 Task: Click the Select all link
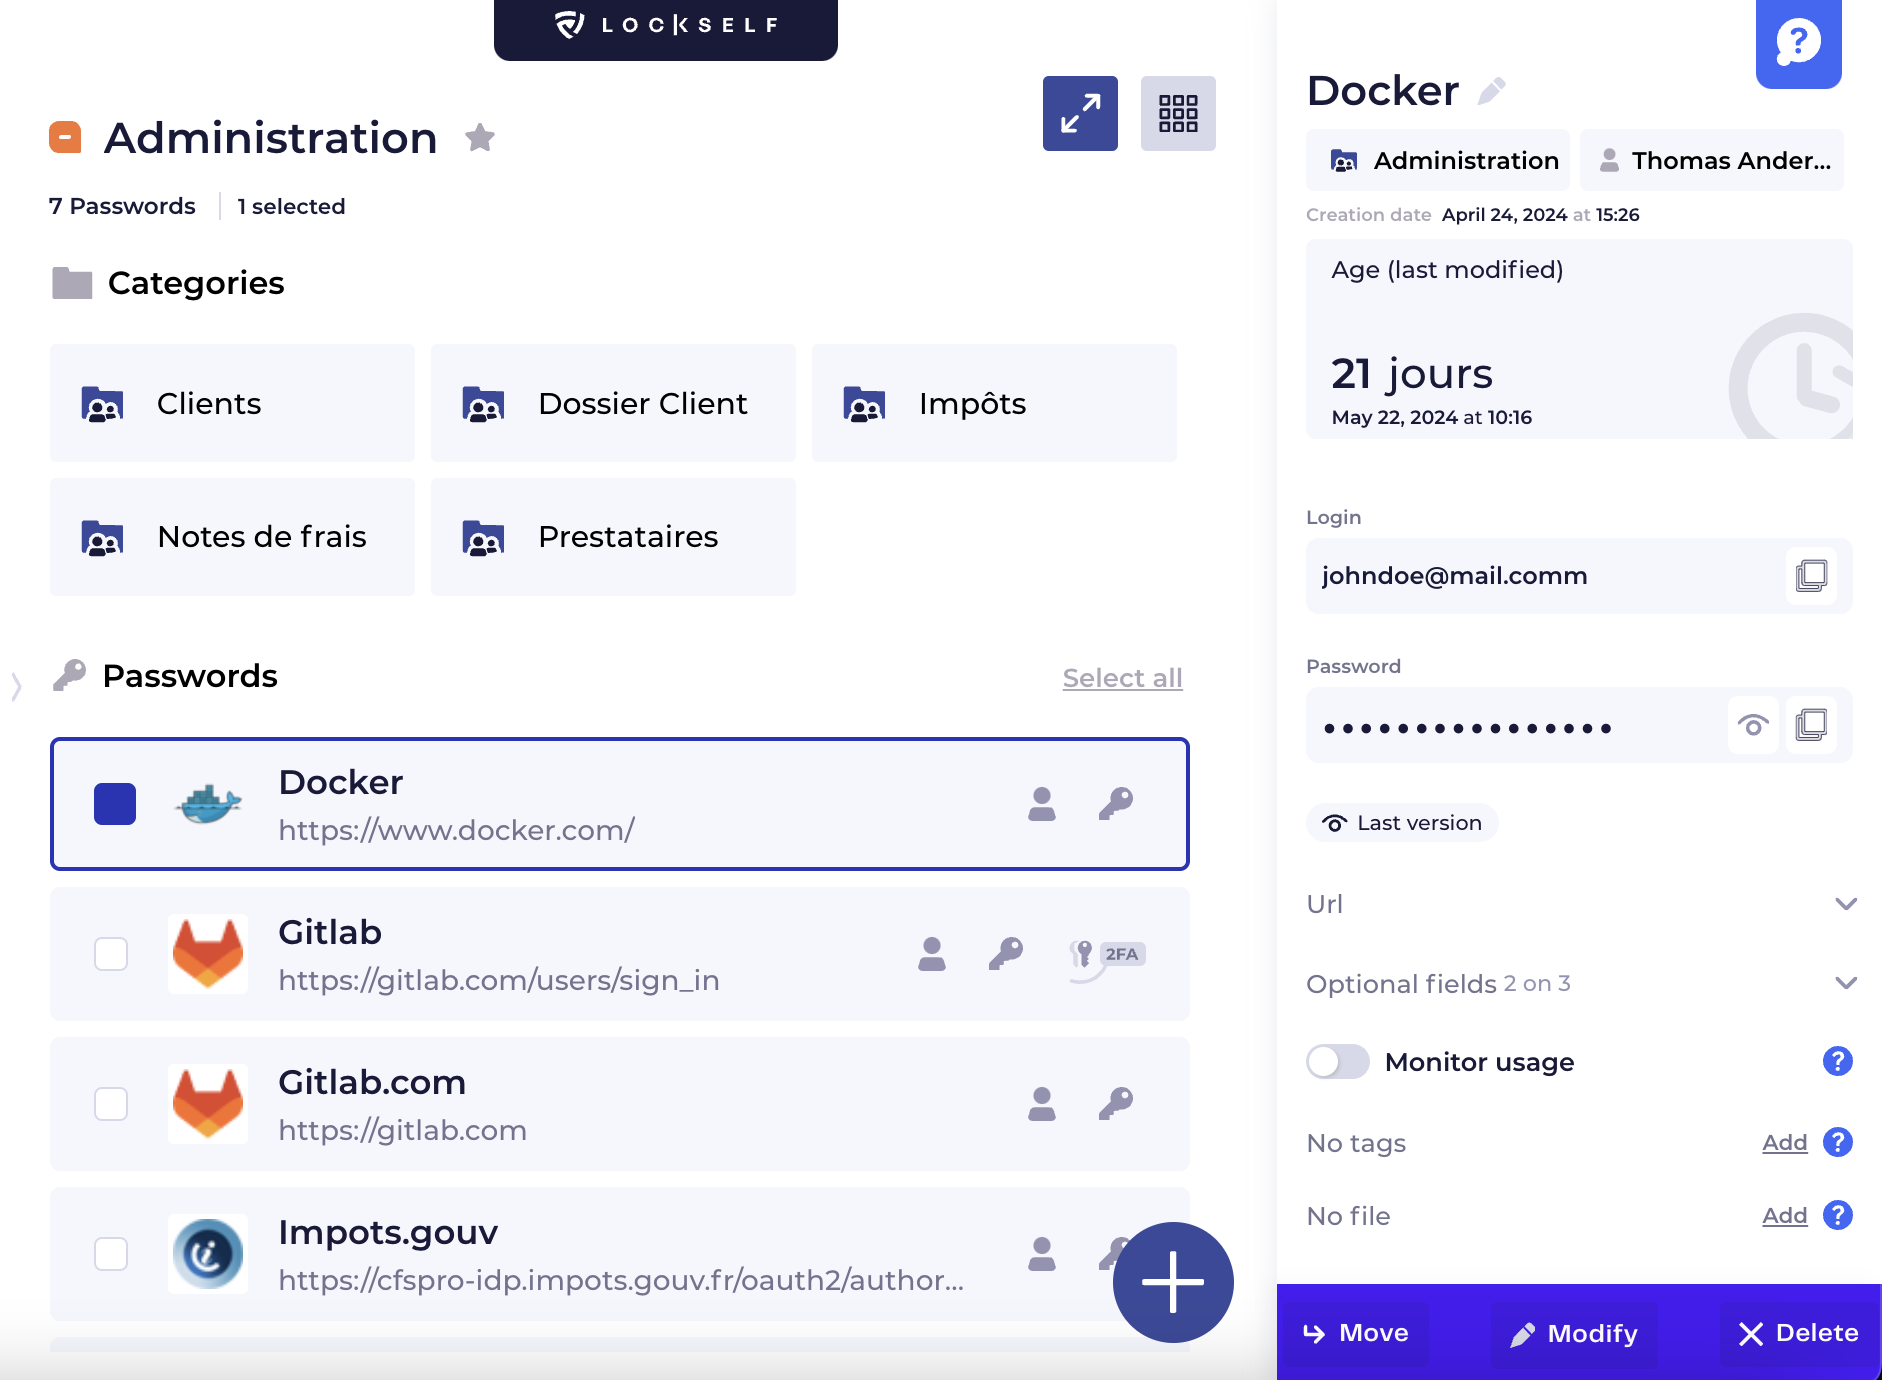pyautogui.click(x=1122, y=678)
